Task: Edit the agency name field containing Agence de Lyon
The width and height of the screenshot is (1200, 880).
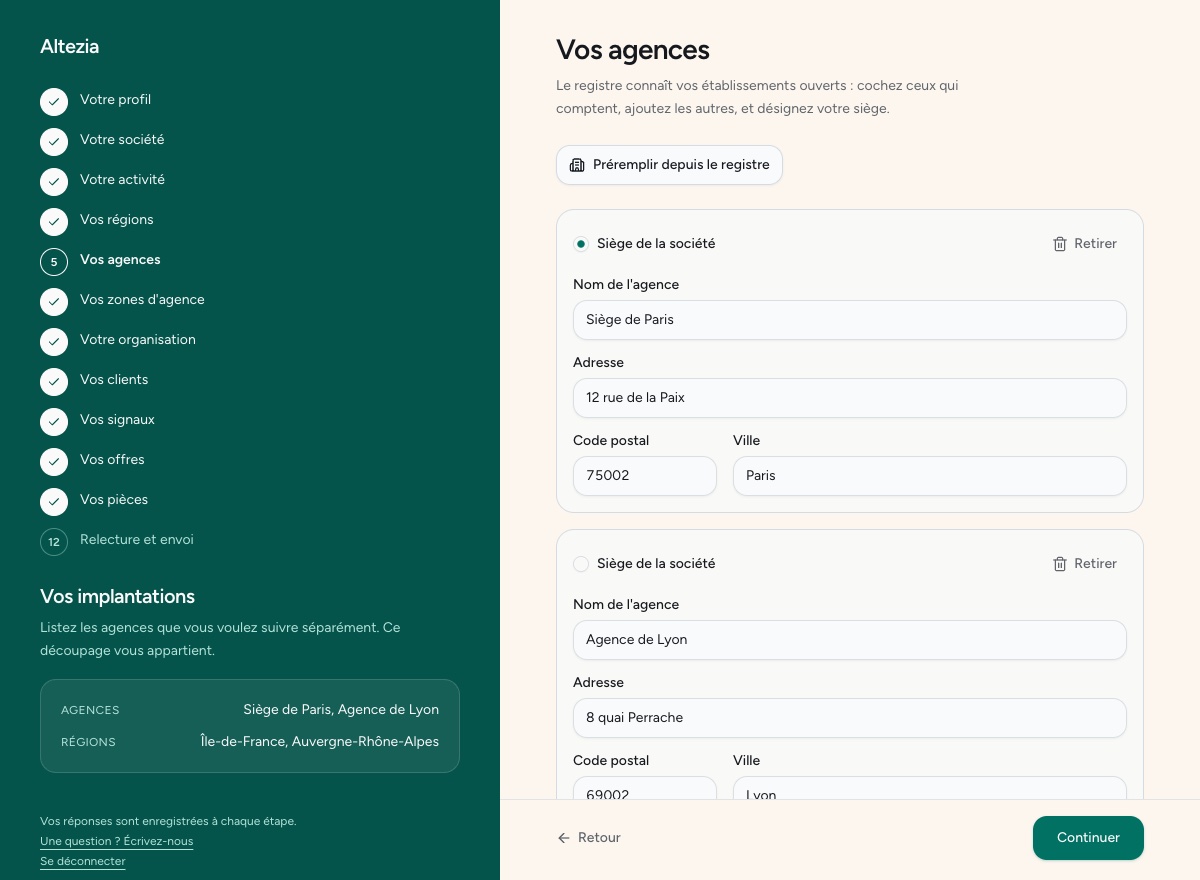Action: coord(850,640)
